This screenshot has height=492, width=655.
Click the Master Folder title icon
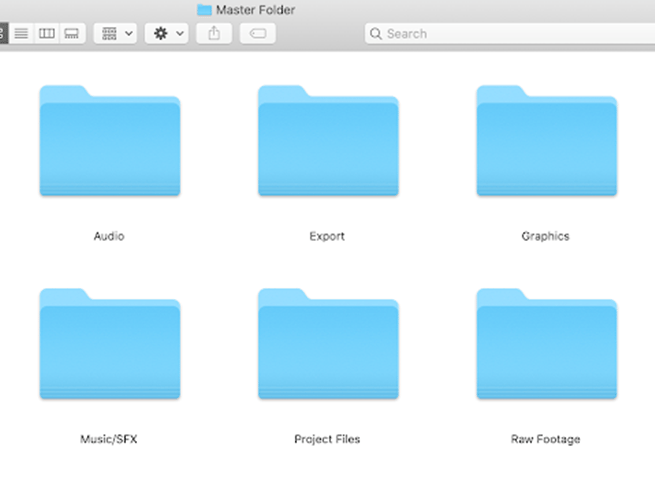point(204,10)
